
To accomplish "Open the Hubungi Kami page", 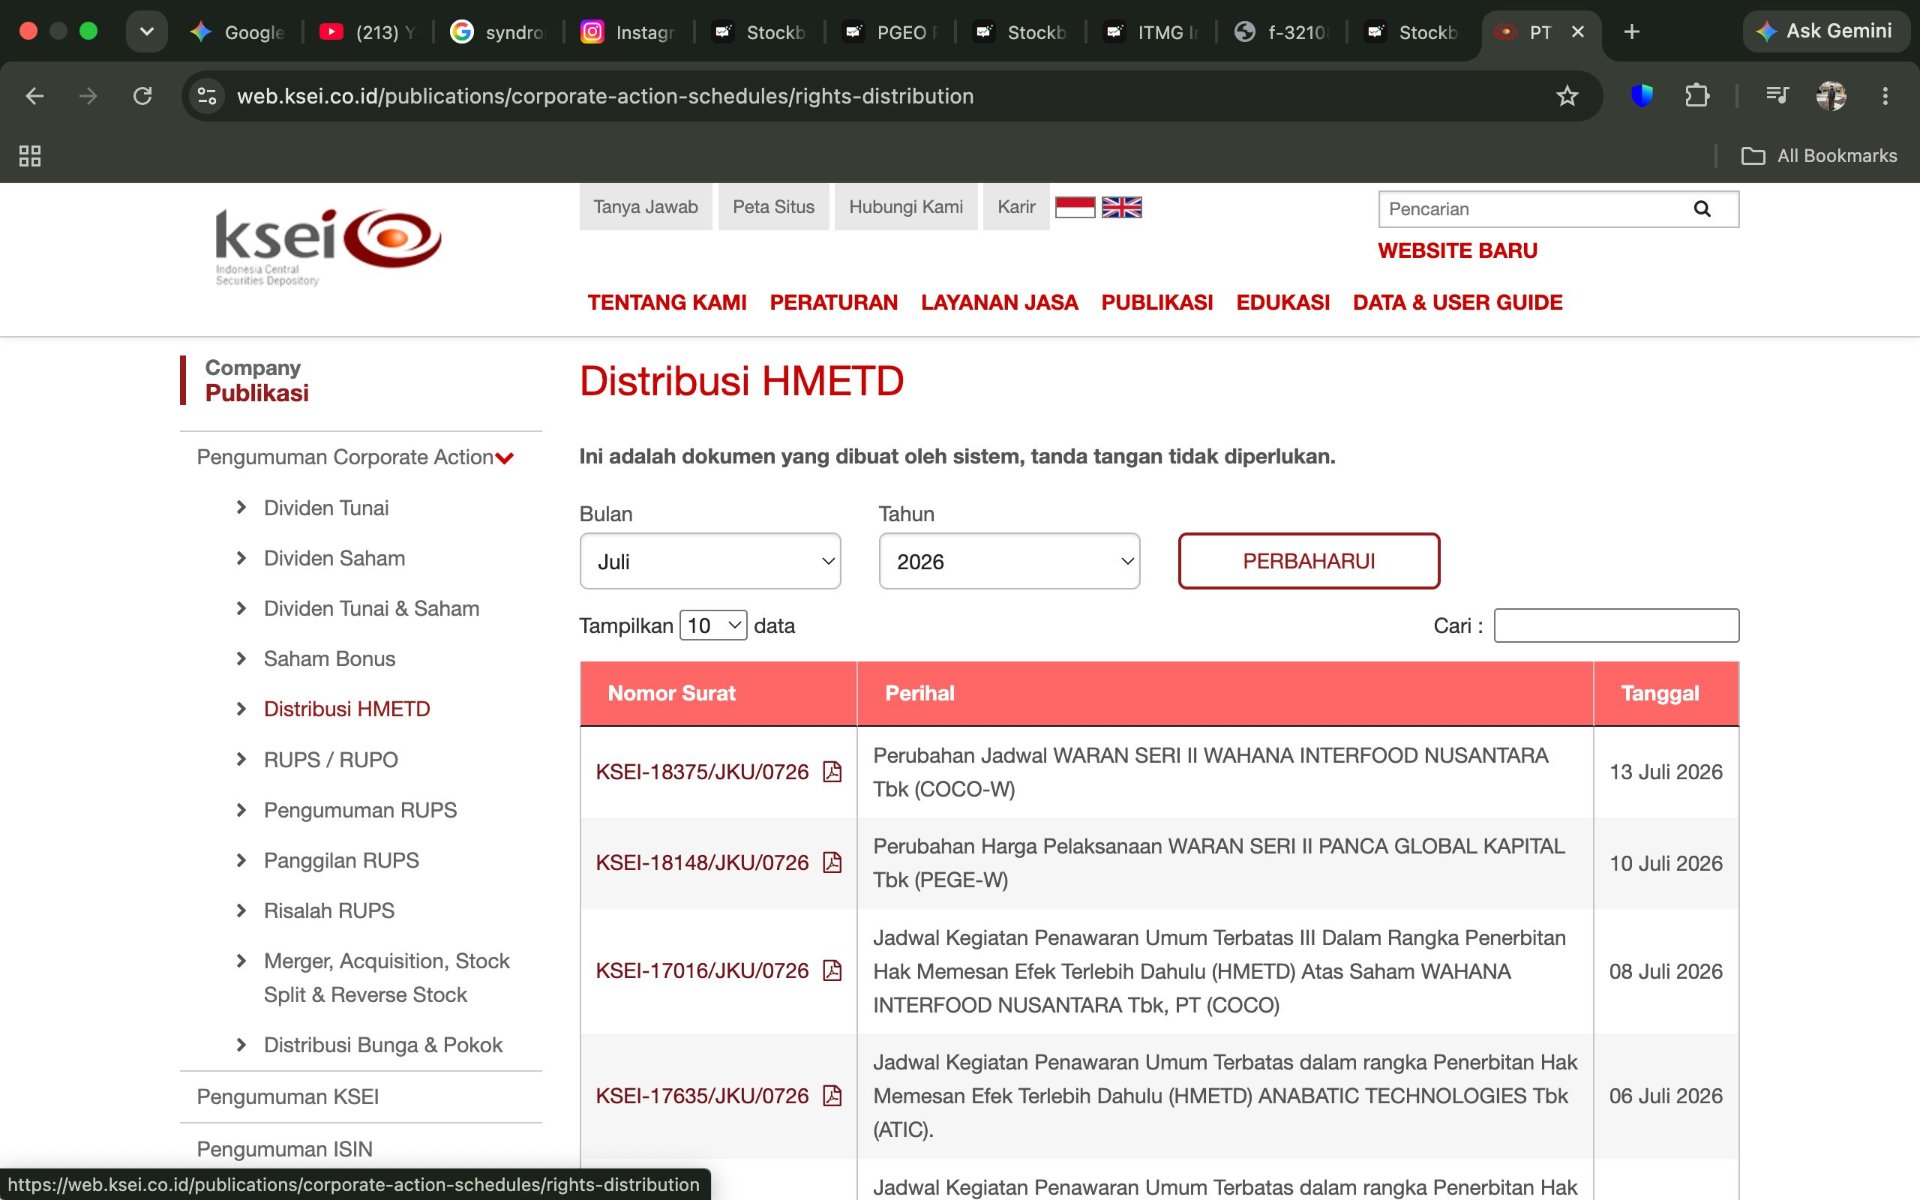I will (906, 207).
